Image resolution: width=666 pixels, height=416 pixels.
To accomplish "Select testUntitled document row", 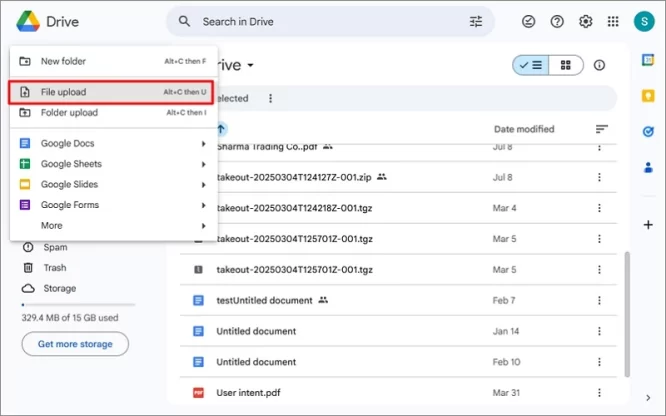I will (x=398, y=300).
